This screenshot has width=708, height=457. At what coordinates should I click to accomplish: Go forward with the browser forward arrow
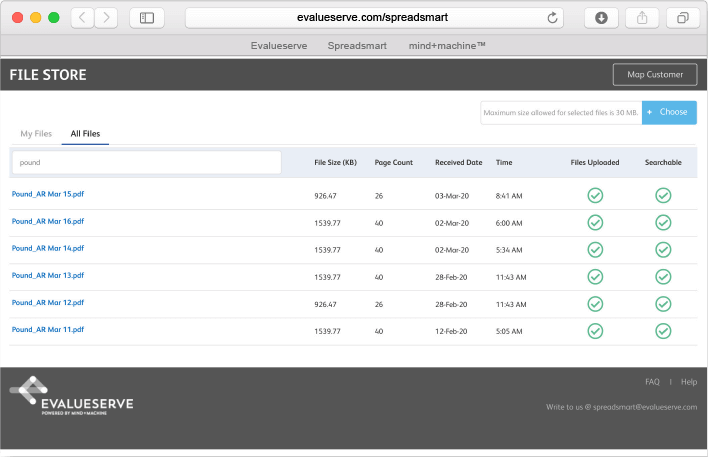[x=106, y=18]
